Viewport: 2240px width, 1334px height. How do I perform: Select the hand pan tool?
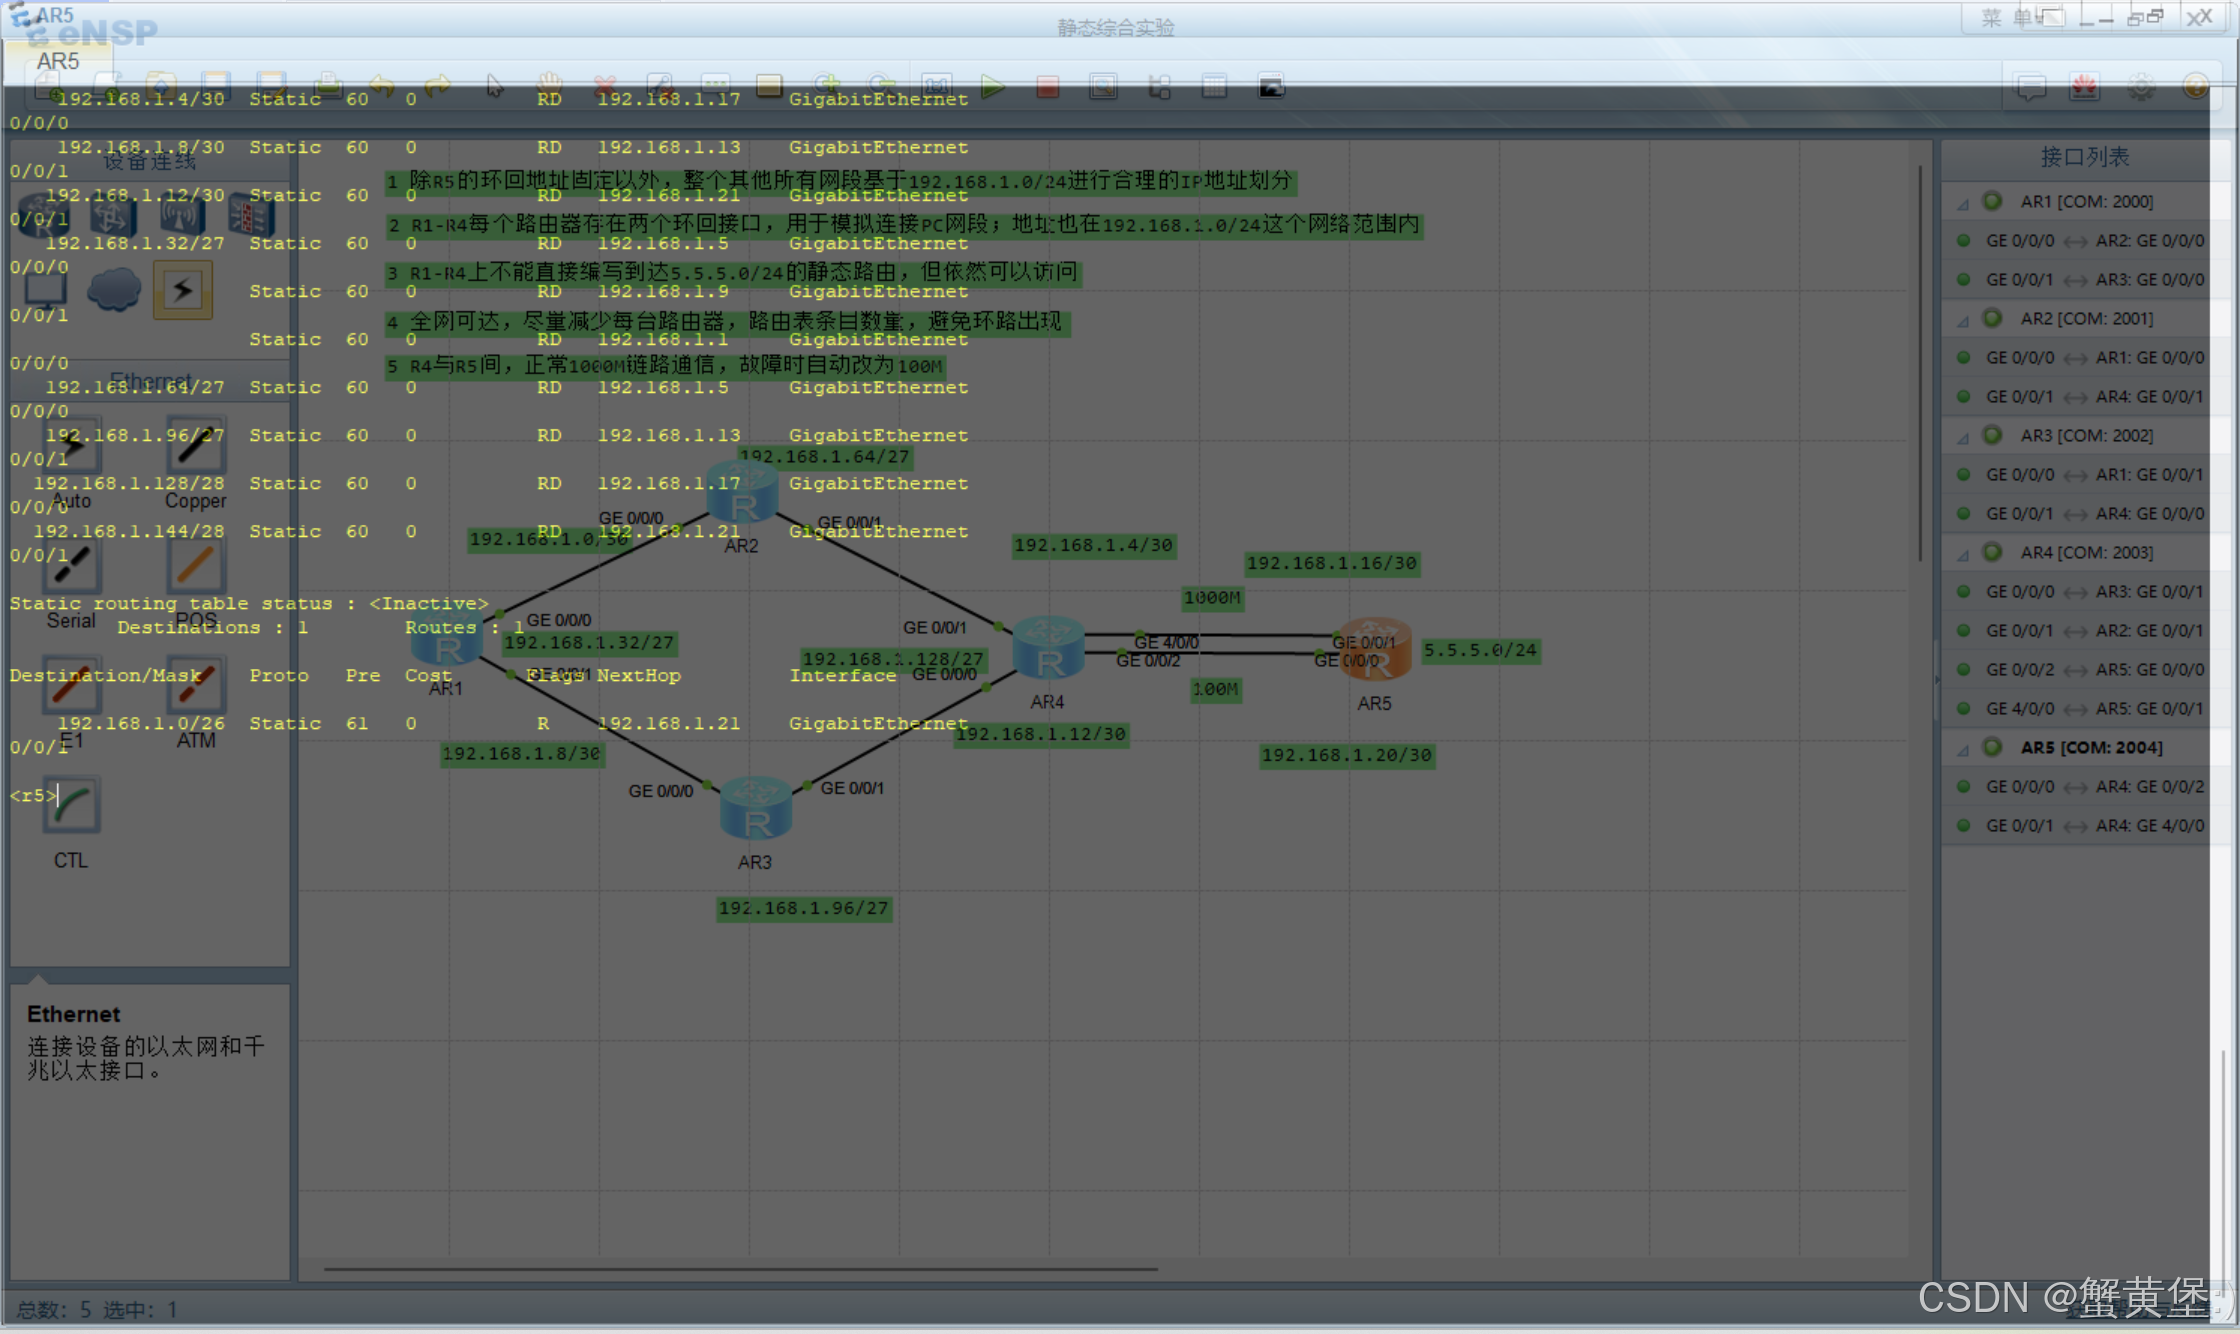tap(549, 86)
